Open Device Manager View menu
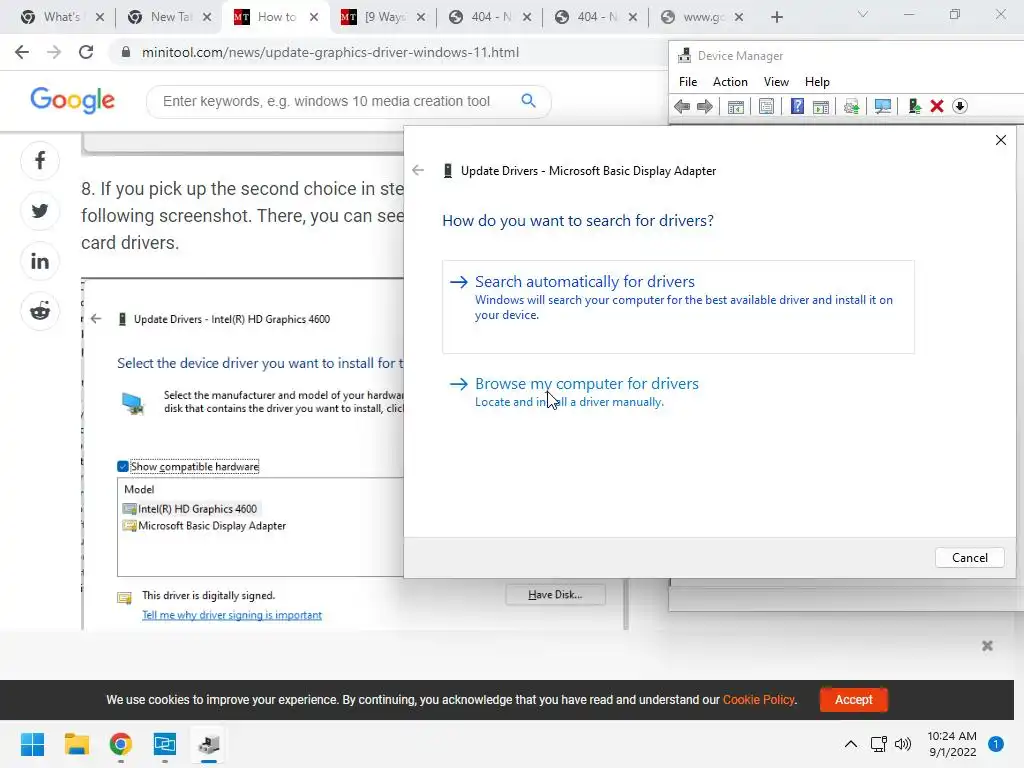The image size is (1024, 768). 776,82
